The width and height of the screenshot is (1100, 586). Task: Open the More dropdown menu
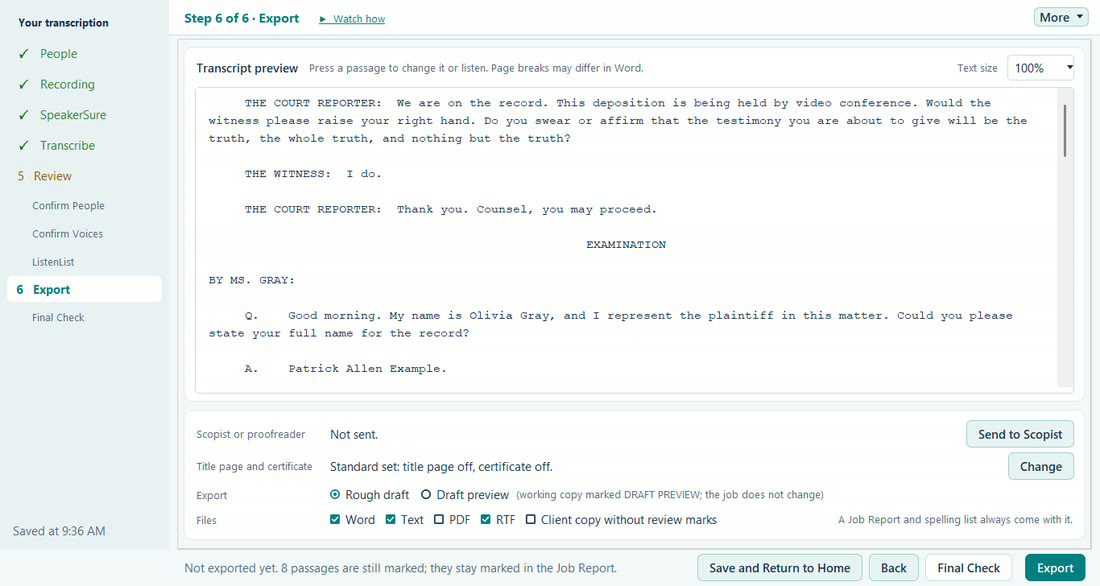(1061, 18)
